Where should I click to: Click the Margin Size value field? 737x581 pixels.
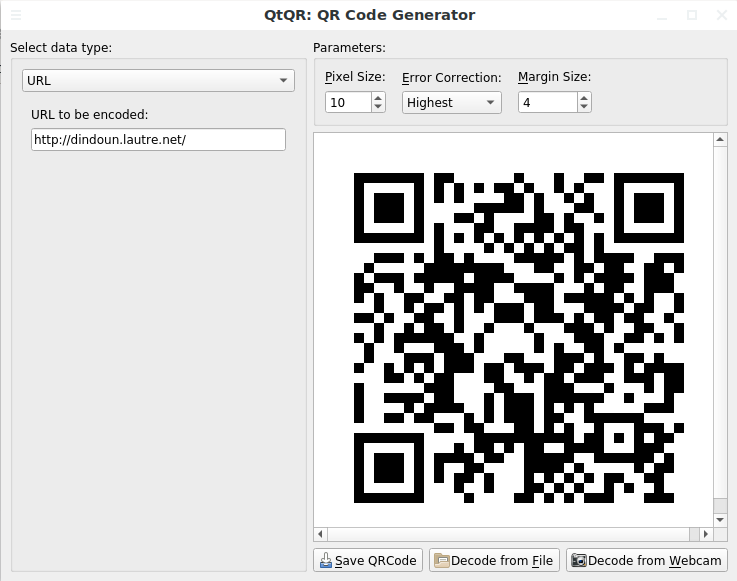(547, 102)
